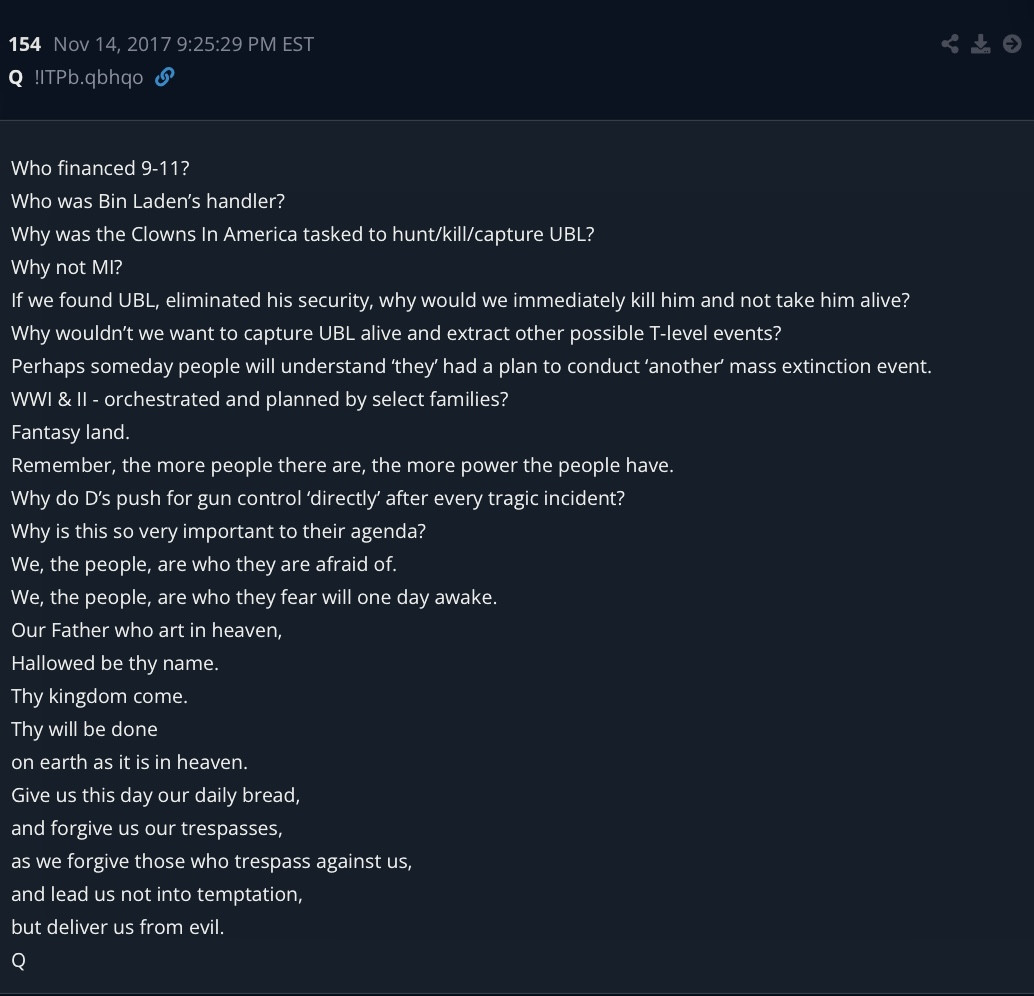Click the line "Our Father who art in heaven,"

click(x=147, y=630)
